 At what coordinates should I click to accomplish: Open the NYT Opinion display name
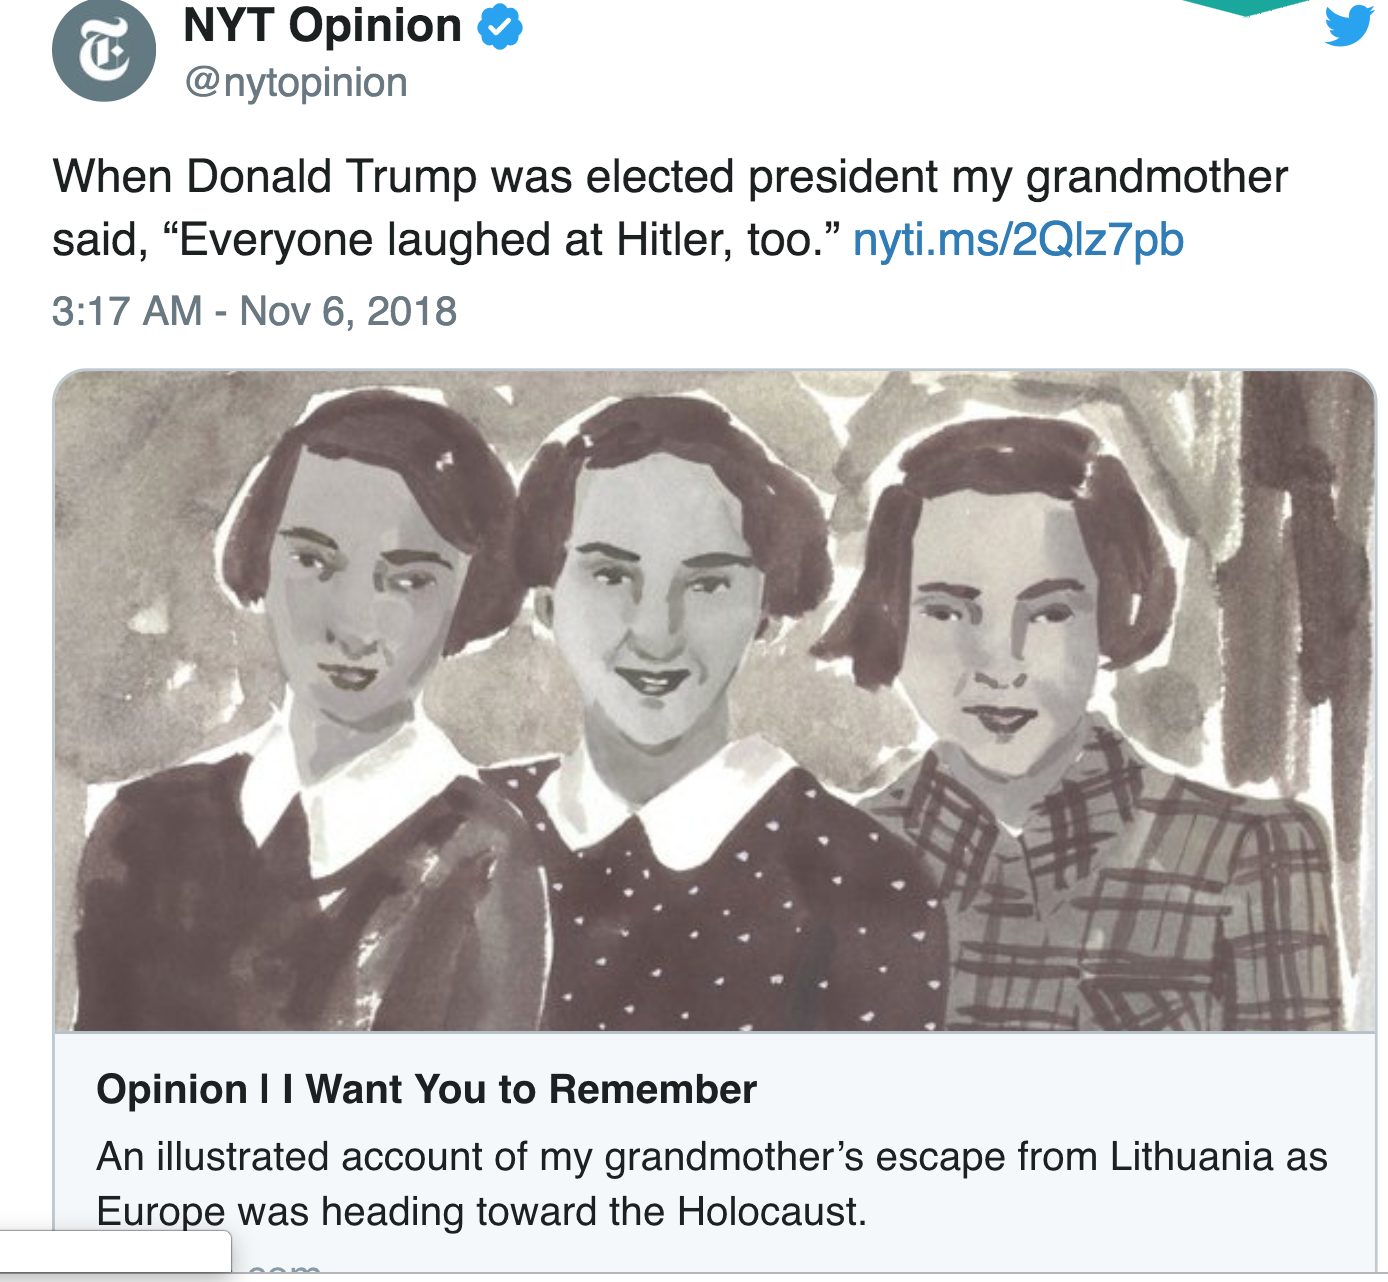point(322,26)
